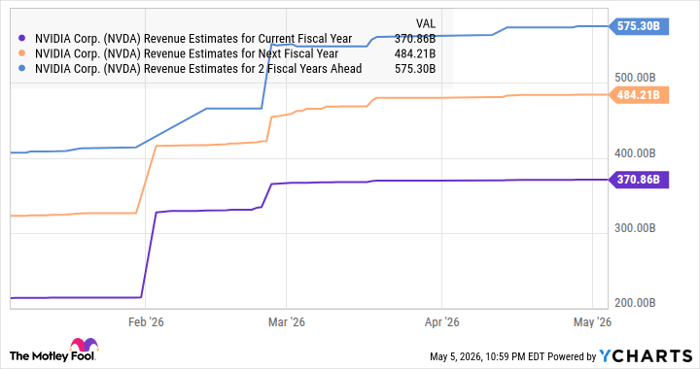This screenshot has height=369, width=700.
Task: Click the Revenue Estimates for Current Fiscal Year label
Action: tap(193, 39)
